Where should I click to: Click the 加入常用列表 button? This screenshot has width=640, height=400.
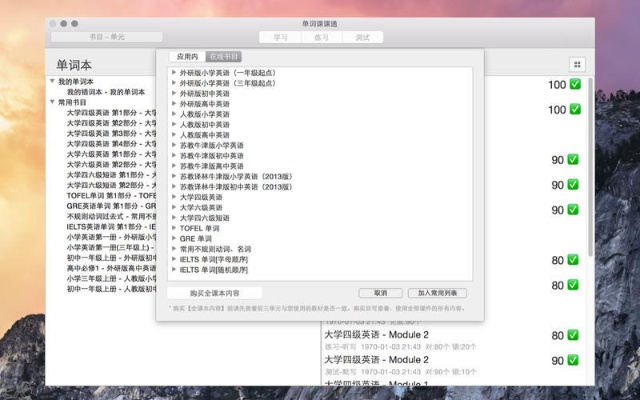tap(437, 293)
